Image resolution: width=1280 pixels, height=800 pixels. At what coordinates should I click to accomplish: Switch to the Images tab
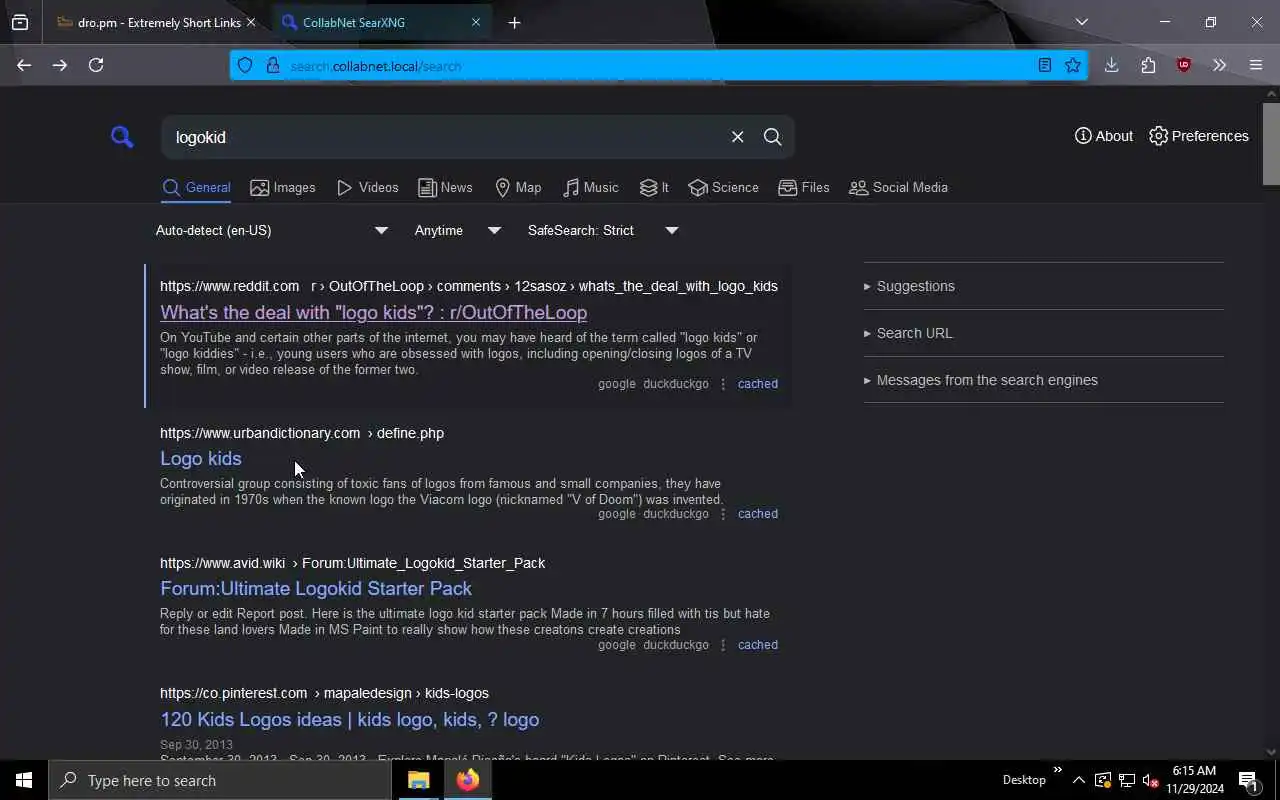coord(283,188)
